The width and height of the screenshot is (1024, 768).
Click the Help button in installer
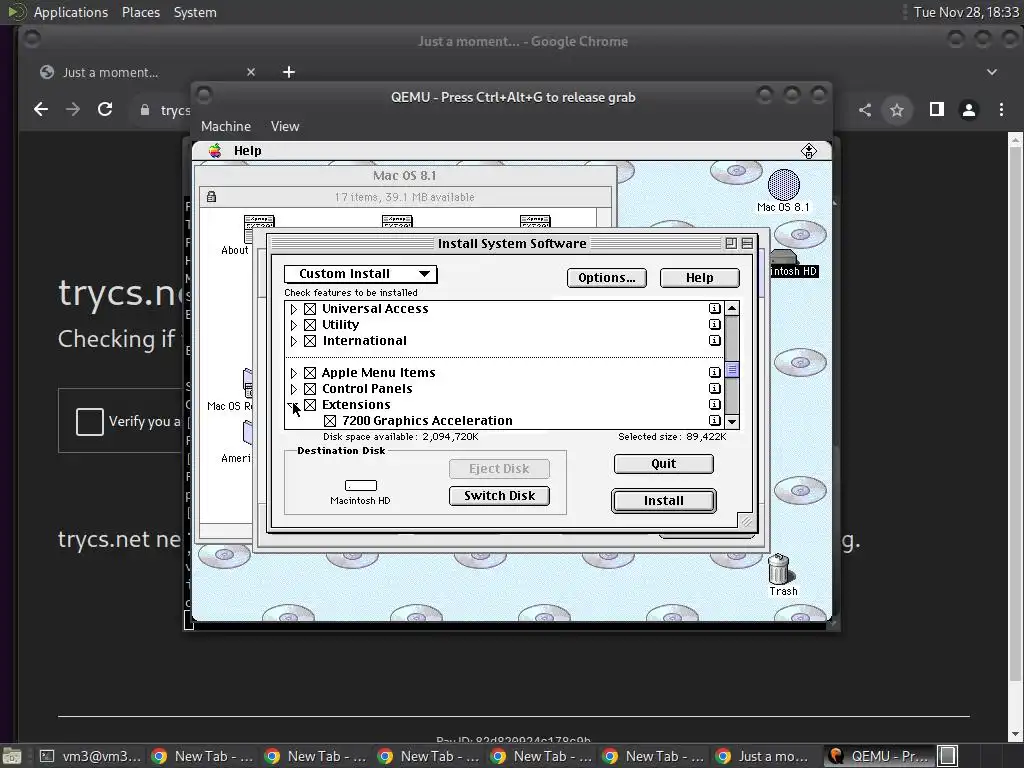pos(699,278)
